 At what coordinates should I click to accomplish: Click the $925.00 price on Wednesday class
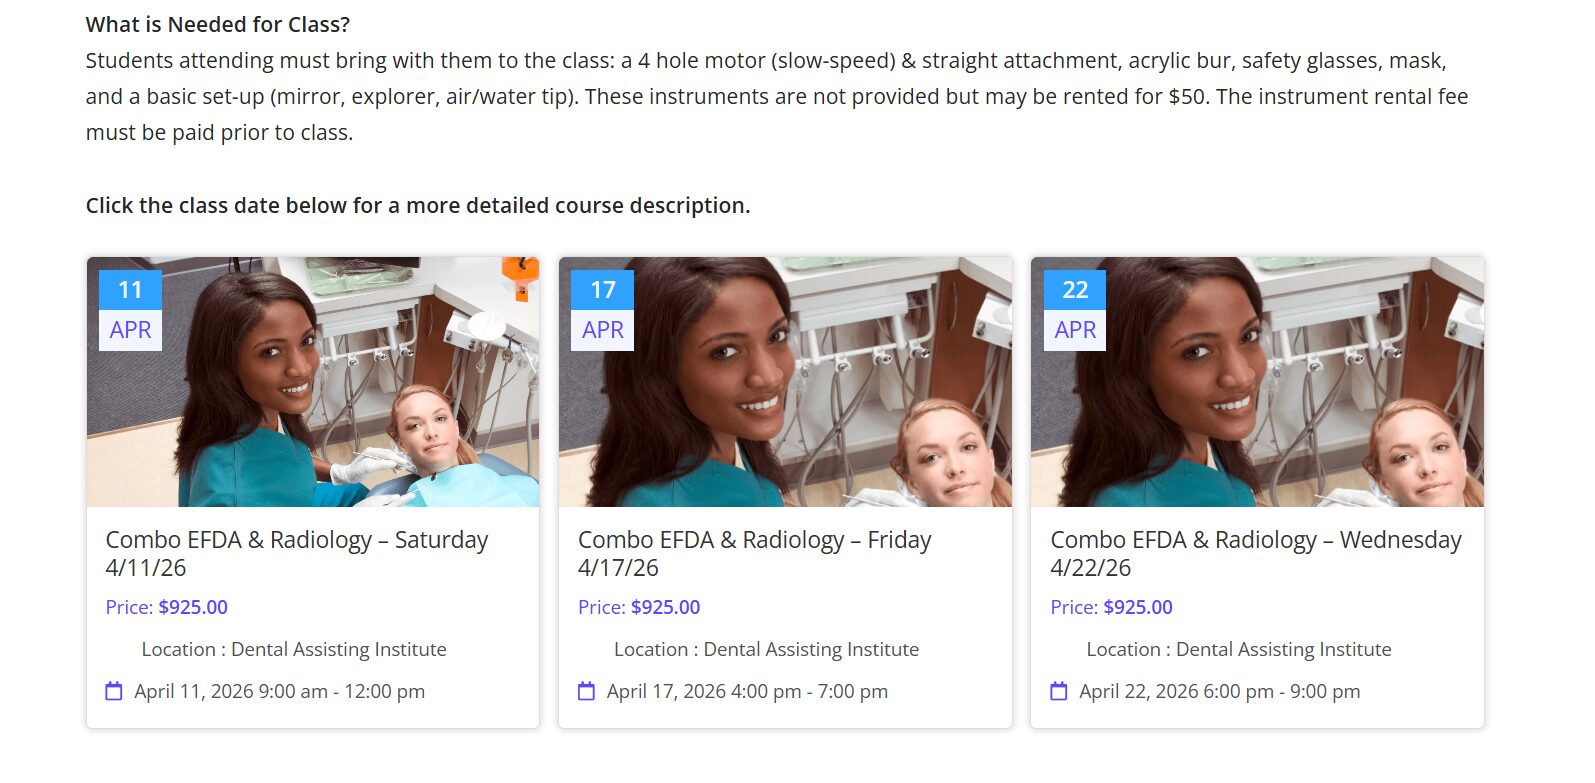pyautogui.click(x=1137, y=607)
